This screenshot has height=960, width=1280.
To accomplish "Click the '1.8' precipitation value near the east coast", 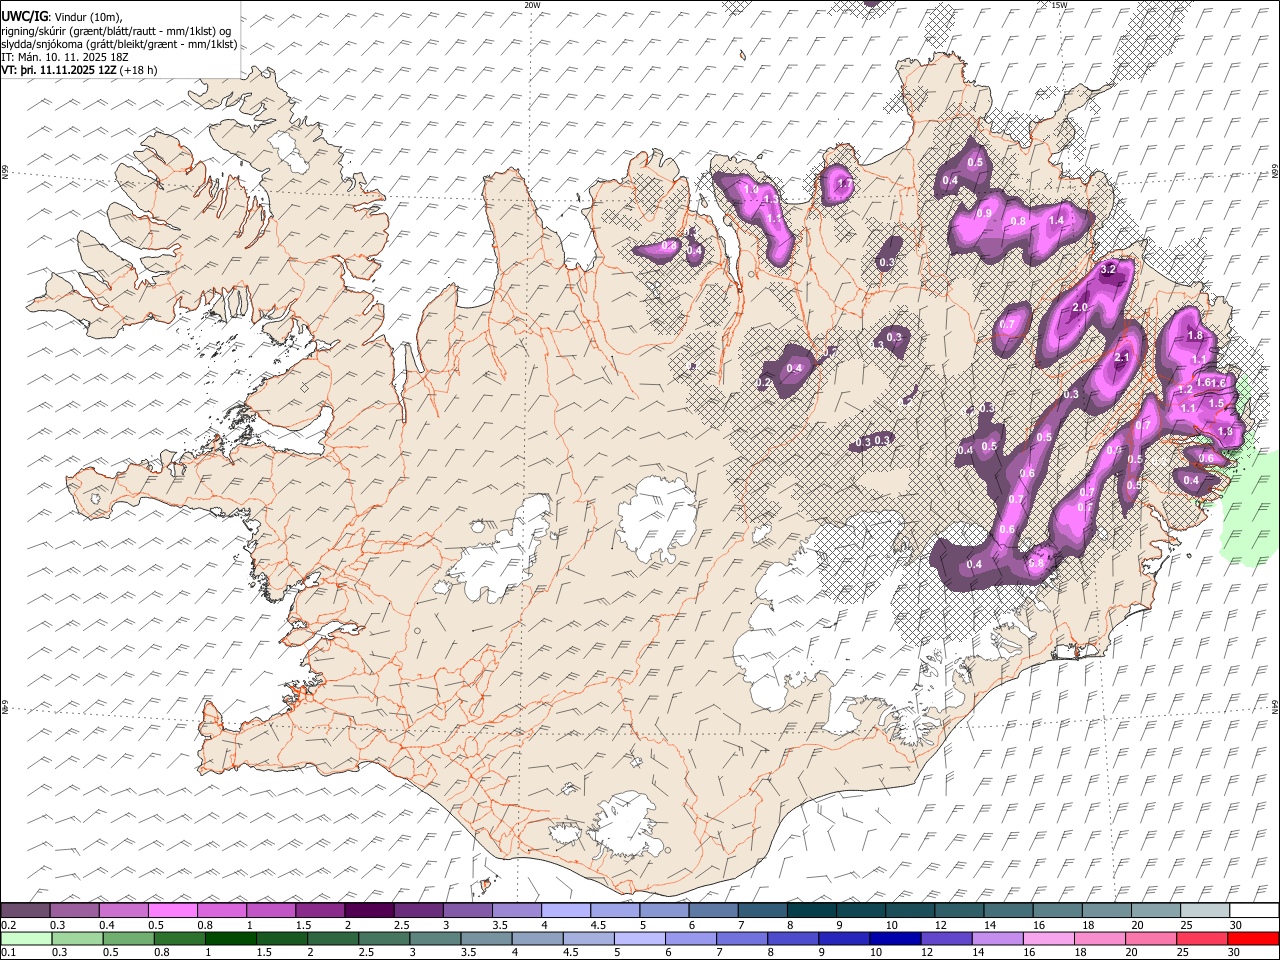I will click(1195, 336).
